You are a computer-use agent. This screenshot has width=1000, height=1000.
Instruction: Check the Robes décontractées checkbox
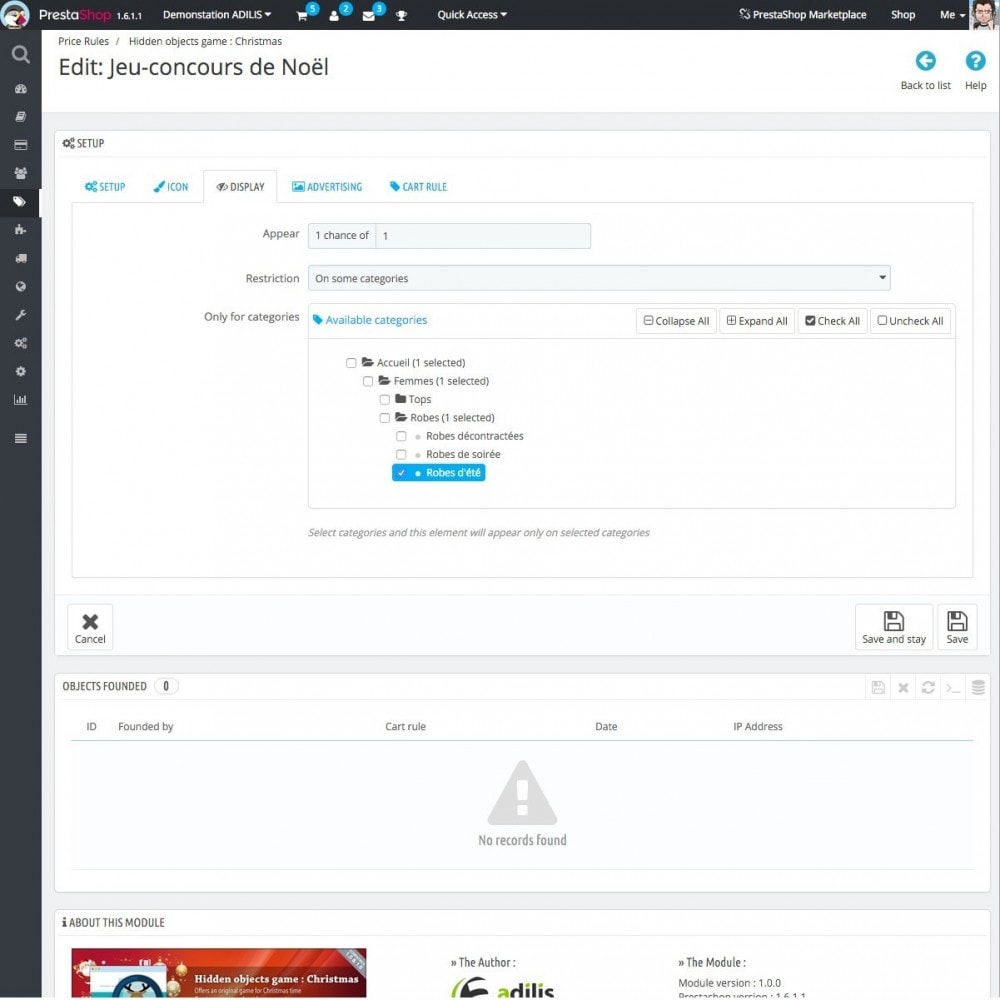point(401,436)
